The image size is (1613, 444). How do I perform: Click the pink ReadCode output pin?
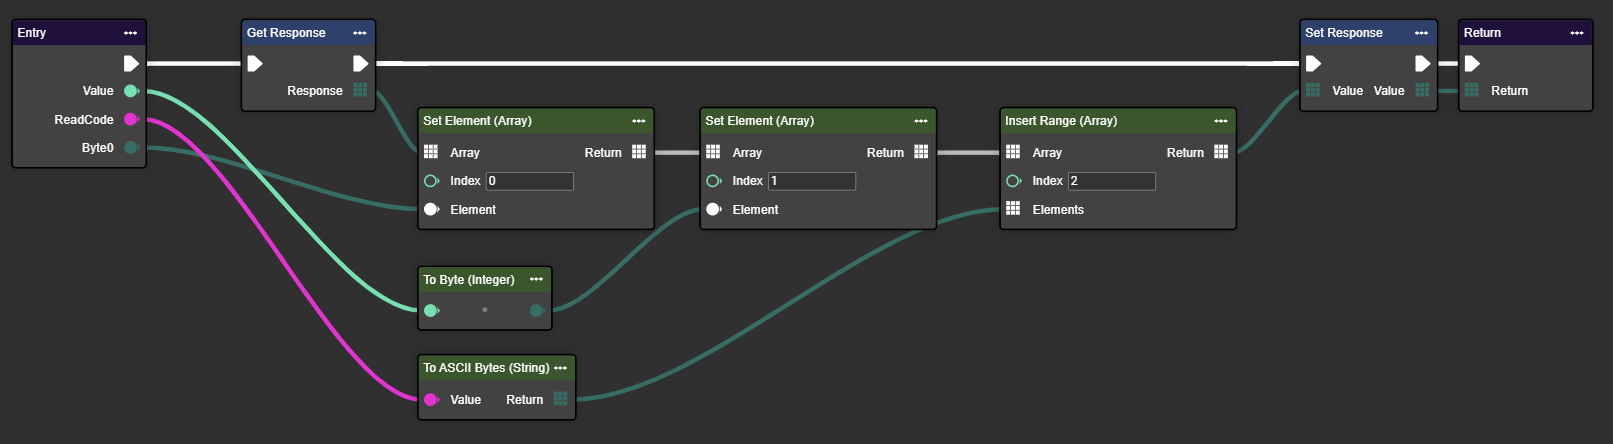tap(130, 120)
